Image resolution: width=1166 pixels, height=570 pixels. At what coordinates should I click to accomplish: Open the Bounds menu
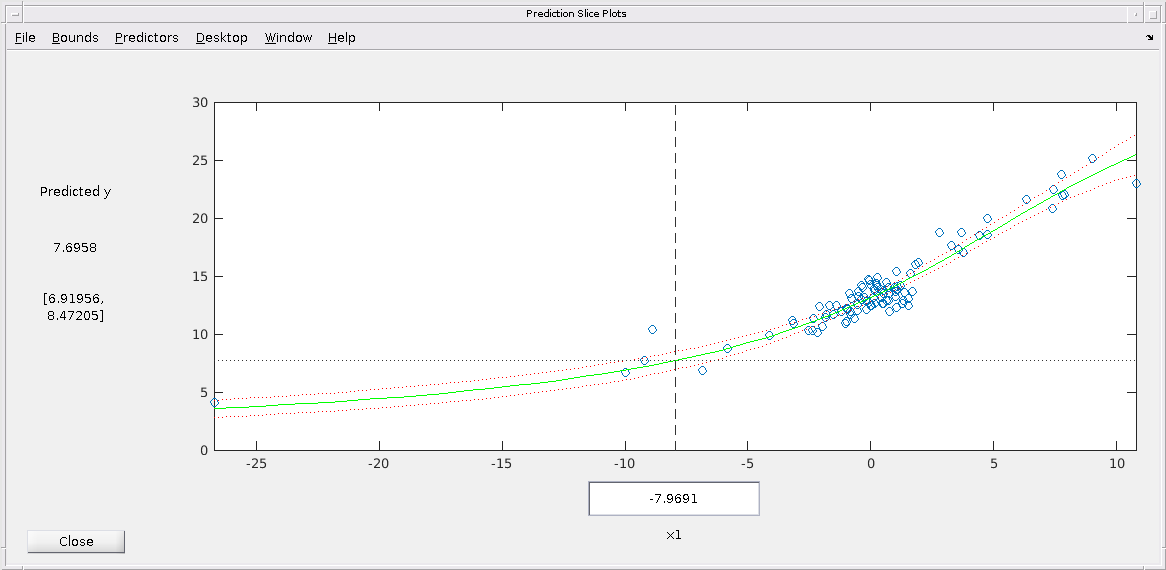click(x=75, y=37)
